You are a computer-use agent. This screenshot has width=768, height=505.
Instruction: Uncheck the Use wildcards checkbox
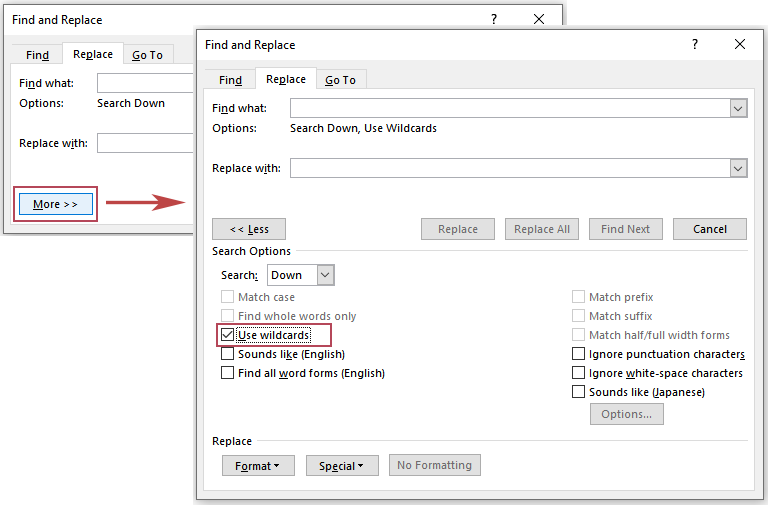click(228, 335)
